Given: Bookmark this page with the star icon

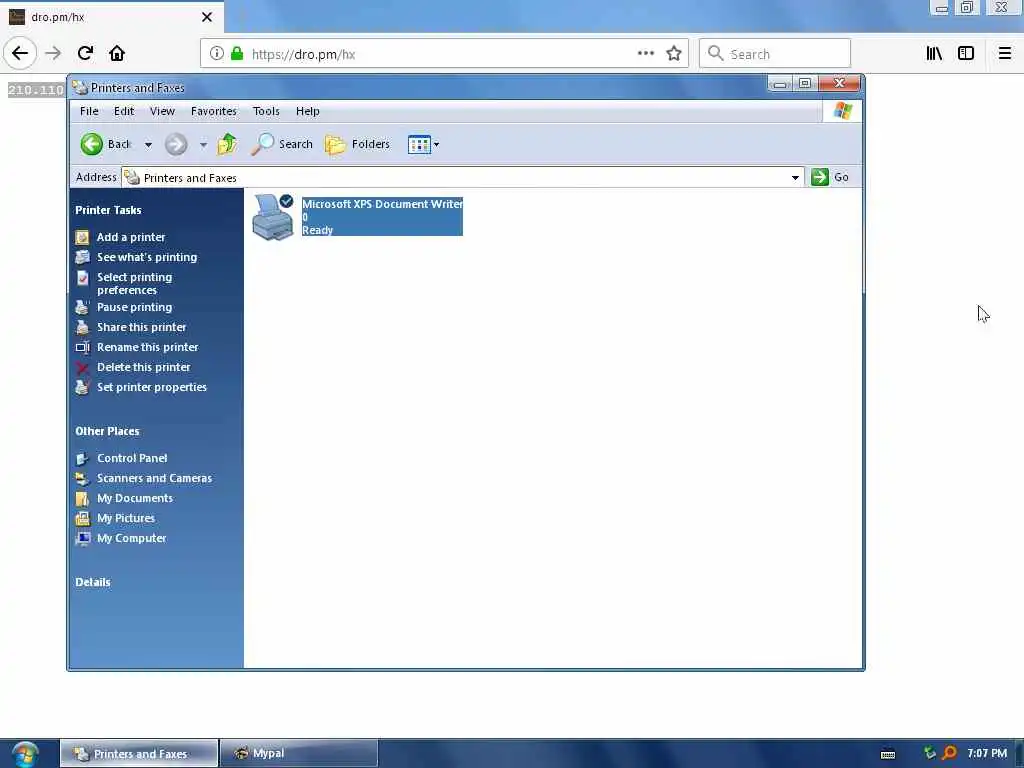Looking at the screenshot, I should pos(674,54).
